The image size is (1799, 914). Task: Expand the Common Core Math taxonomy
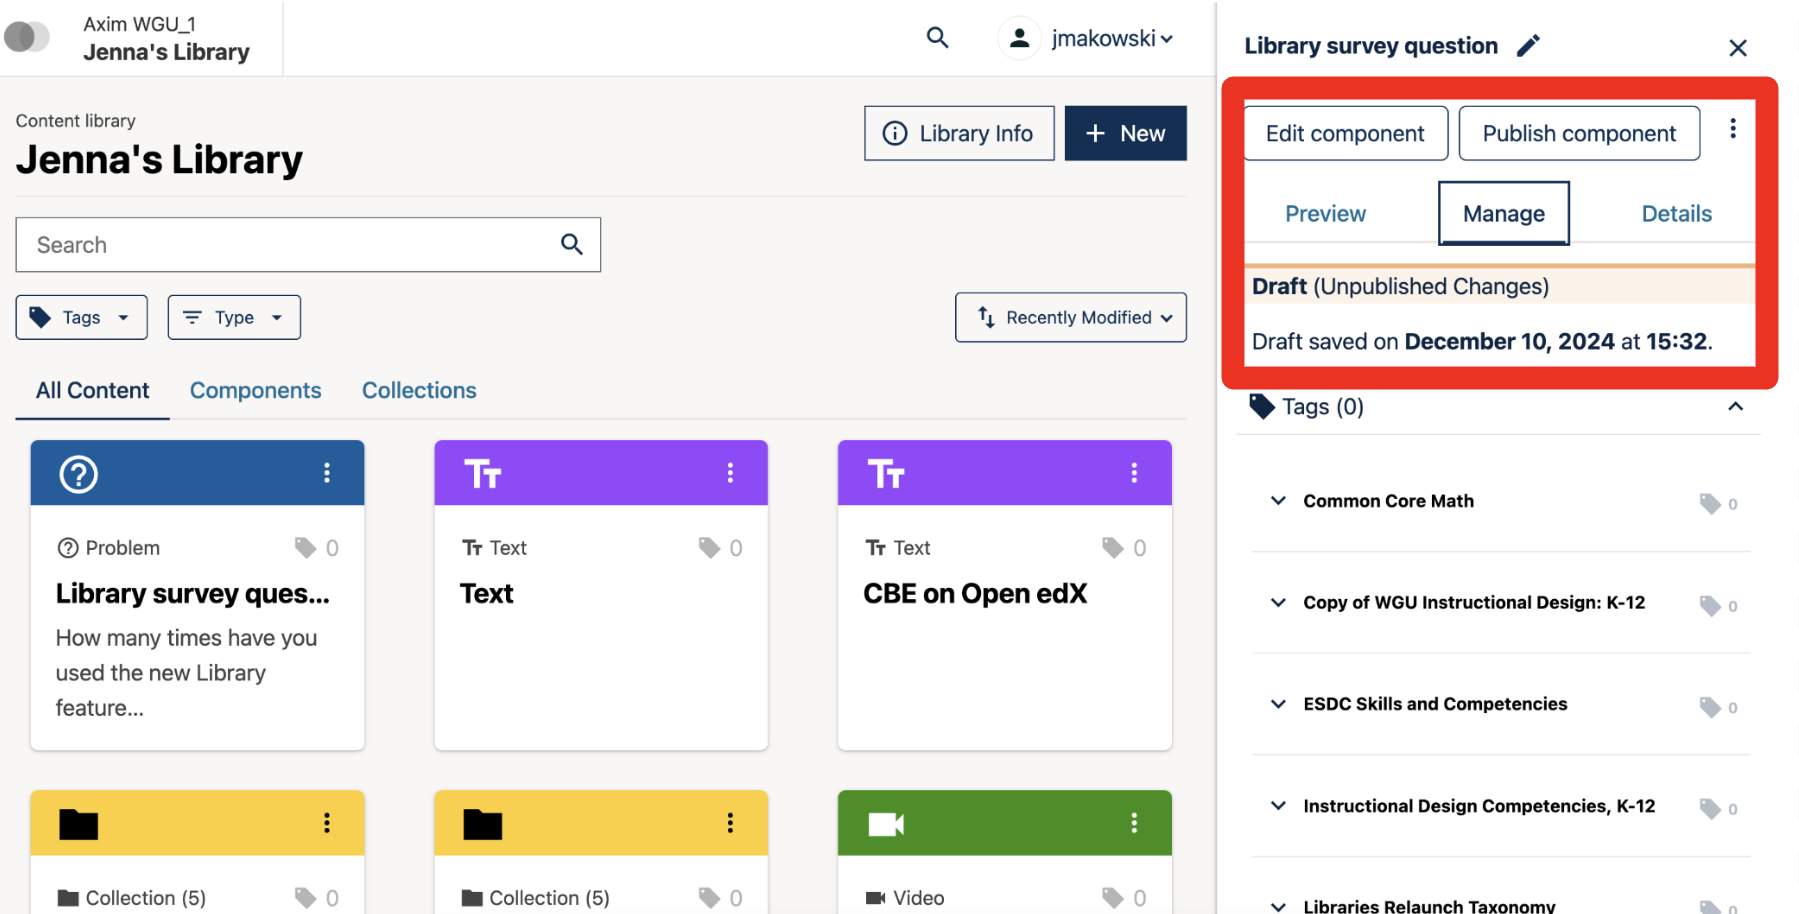[1277, 501]
